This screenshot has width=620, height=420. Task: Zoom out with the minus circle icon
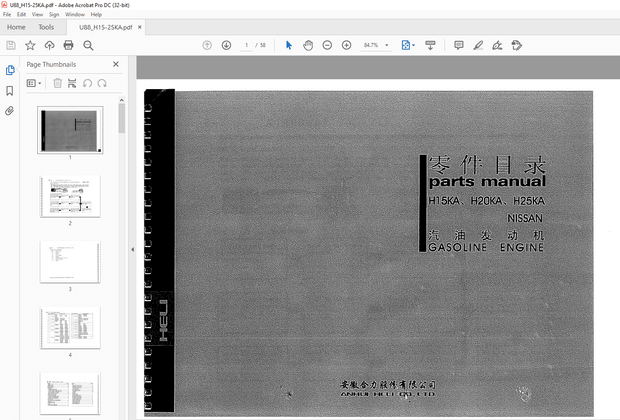tap(327, 45)
